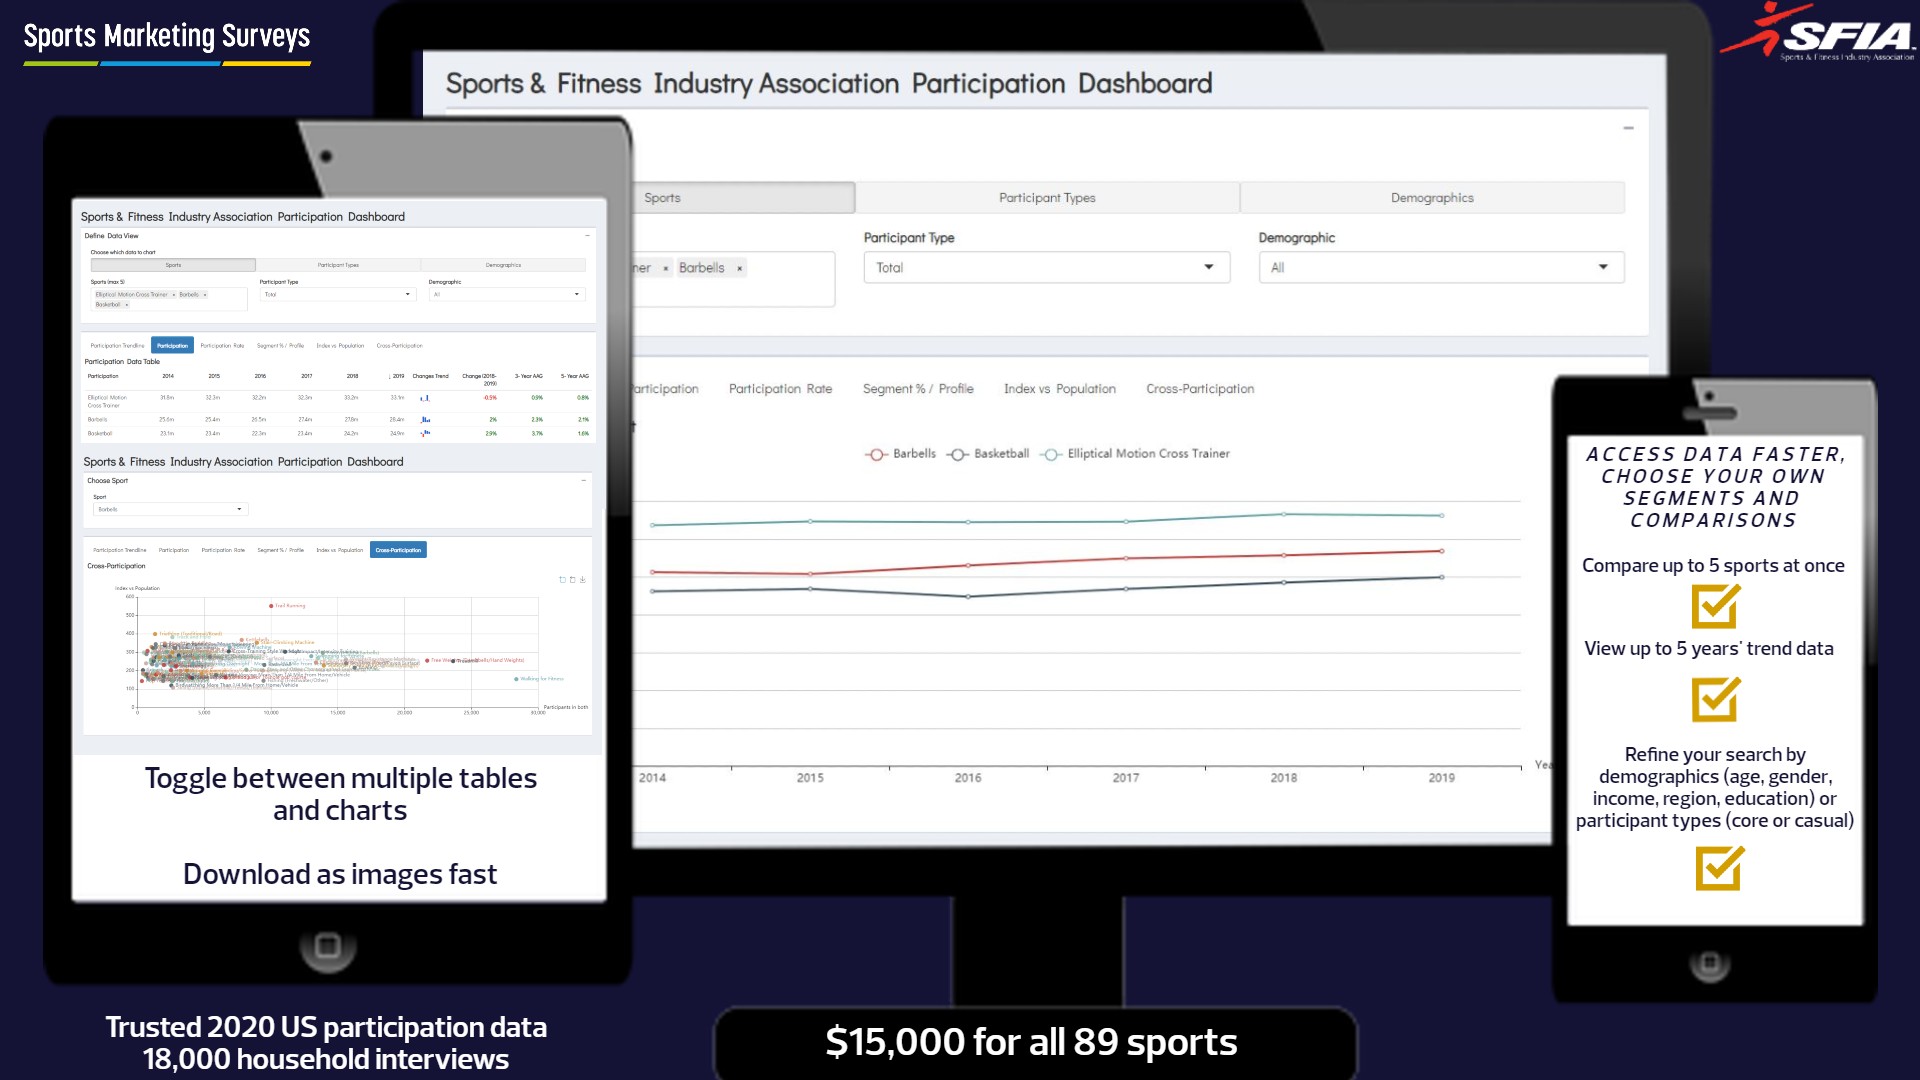
Task: Click the Changes Trend column header
Action: click(430, 377)
